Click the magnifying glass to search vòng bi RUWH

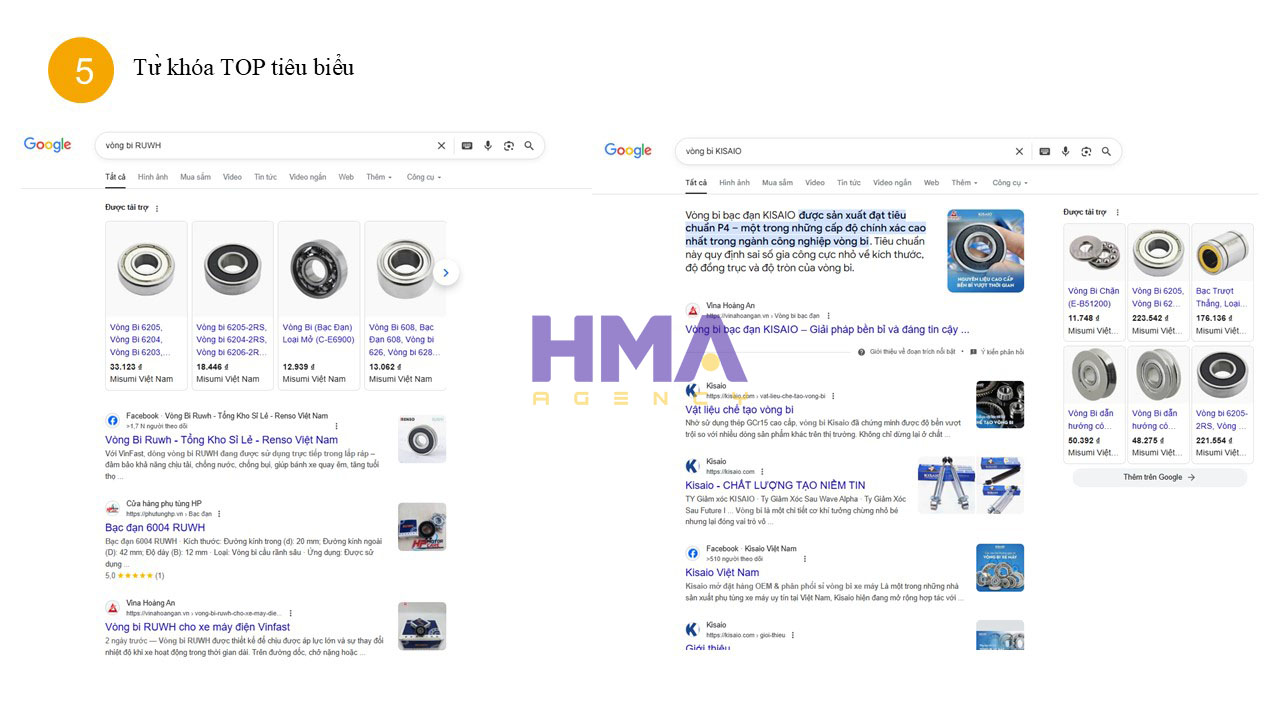point(529,145)
